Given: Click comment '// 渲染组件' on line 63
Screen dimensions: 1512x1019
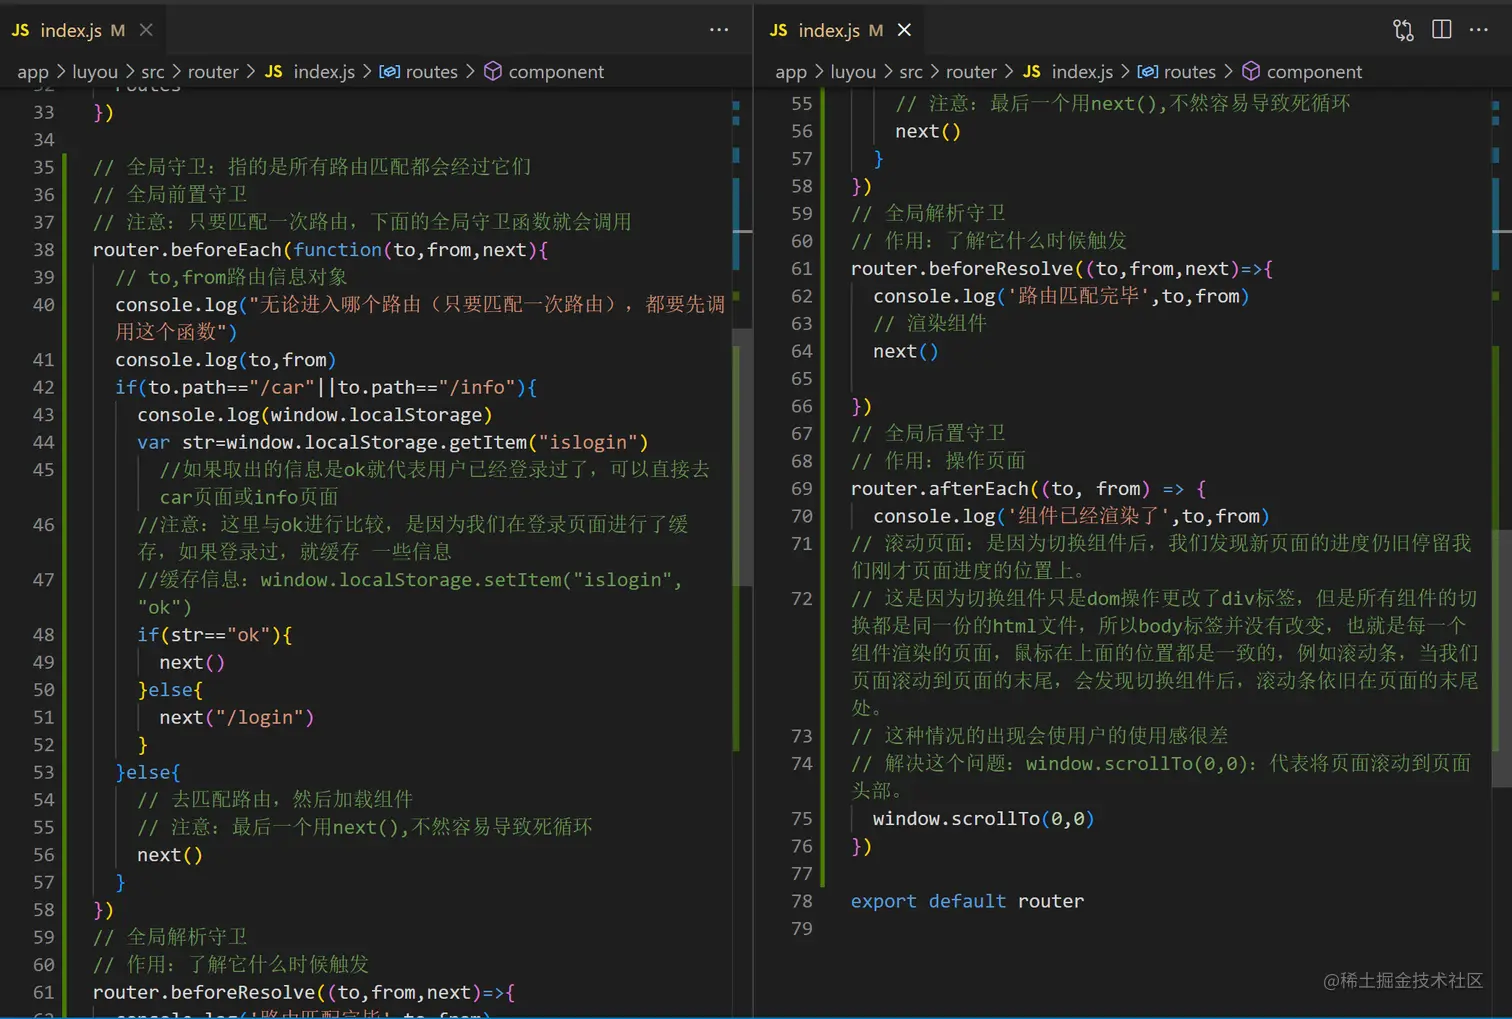Looking at the screenshot, I should 930,323.
